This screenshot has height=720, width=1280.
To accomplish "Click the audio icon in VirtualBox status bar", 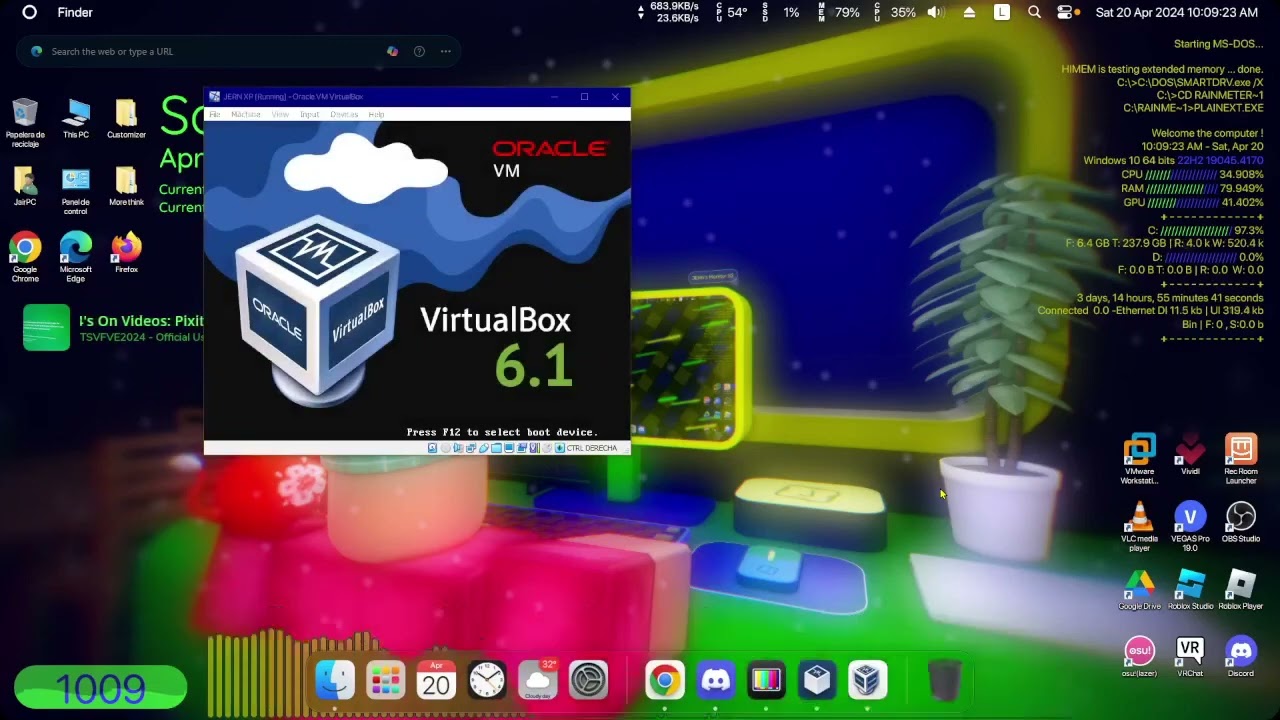I will pyautogui.click(x=459, y=448).
